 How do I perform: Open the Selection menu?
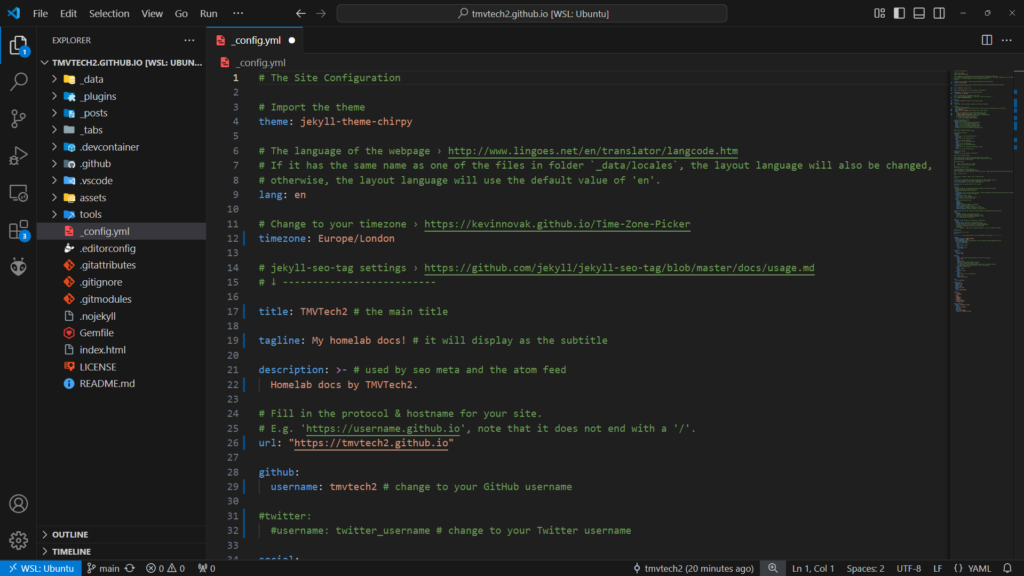[109, 13]
